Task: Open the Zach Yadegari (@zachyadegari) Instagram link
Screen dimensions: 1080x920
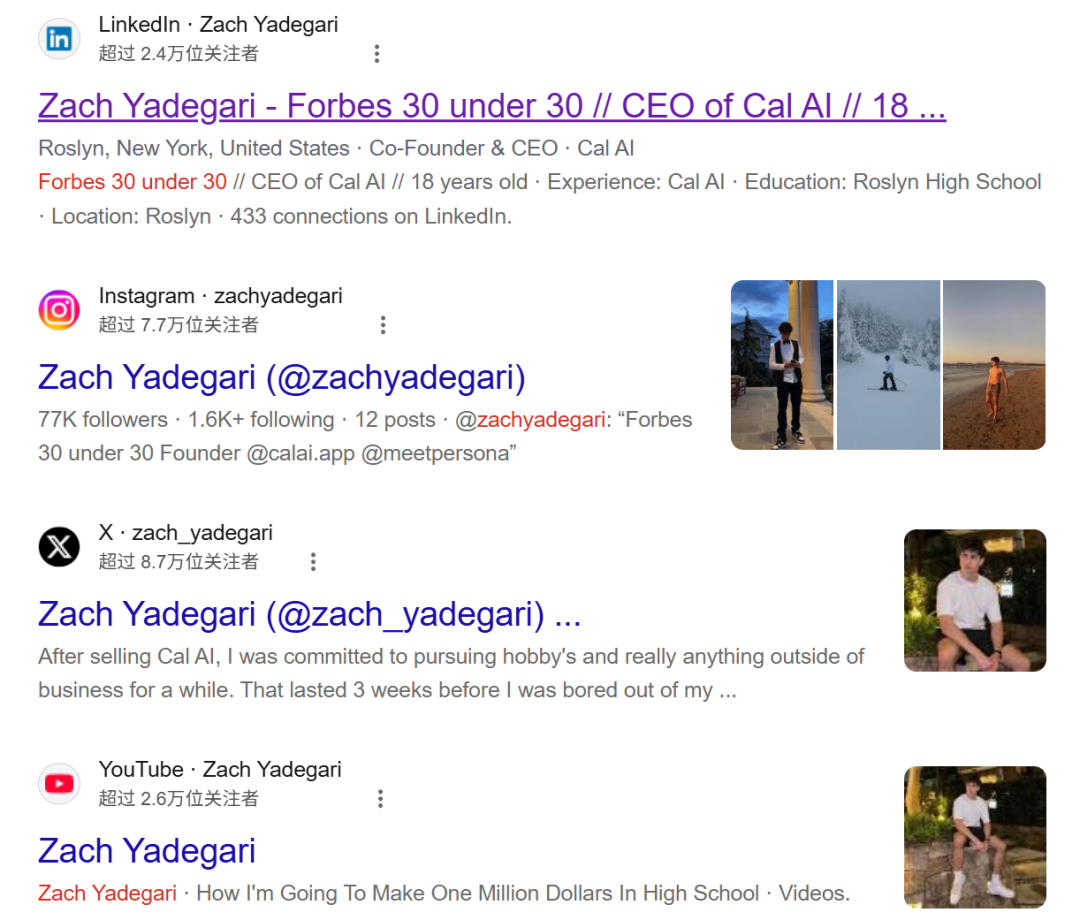Action: pos(282,377)
